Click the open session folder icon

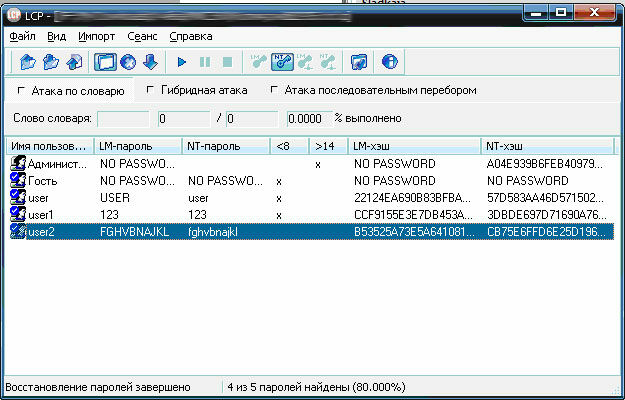click(x=51, y=62)
